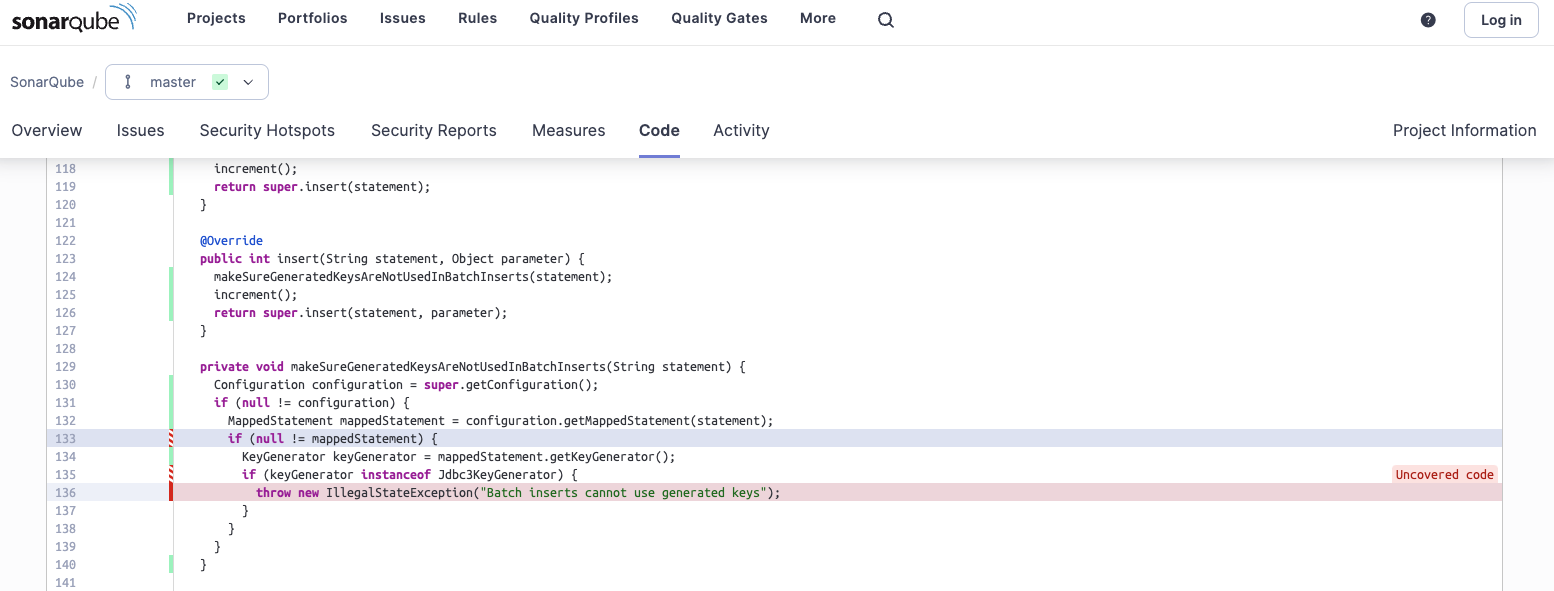Click the SonarQube breadcrumb link

click(x=46, y=81)
